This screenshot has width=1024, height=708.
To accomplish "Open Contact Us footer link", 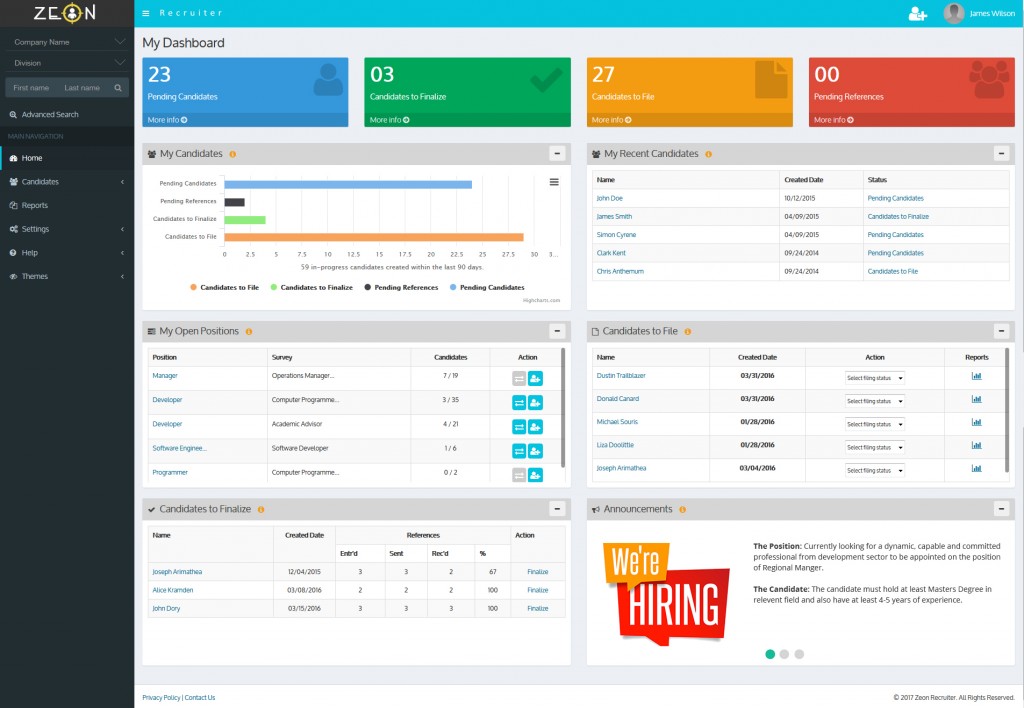I will (200, 698).
